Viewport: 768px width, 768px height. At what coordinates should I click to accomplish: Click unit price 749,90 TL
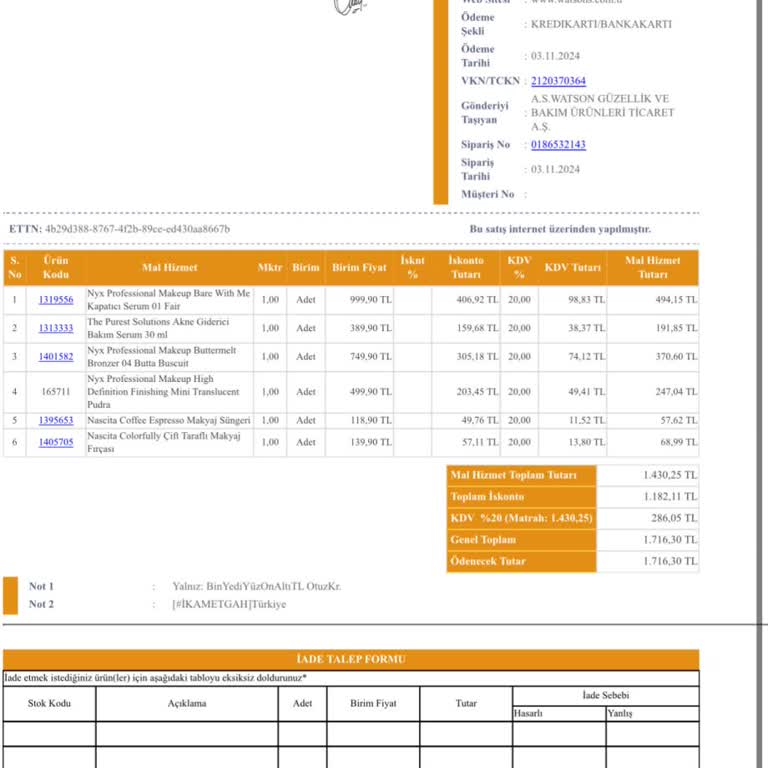coord(371,357)
